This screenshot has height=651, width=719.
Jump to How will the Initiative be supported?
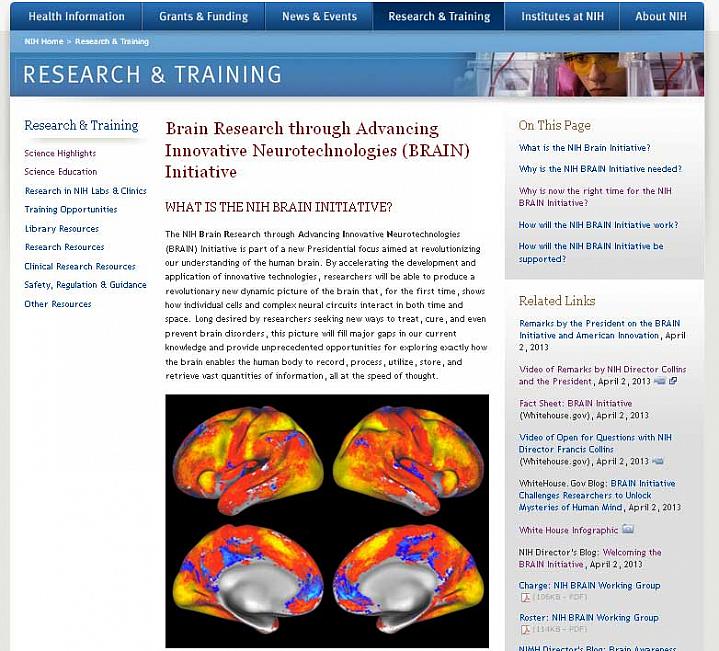[x=591, y=253]
